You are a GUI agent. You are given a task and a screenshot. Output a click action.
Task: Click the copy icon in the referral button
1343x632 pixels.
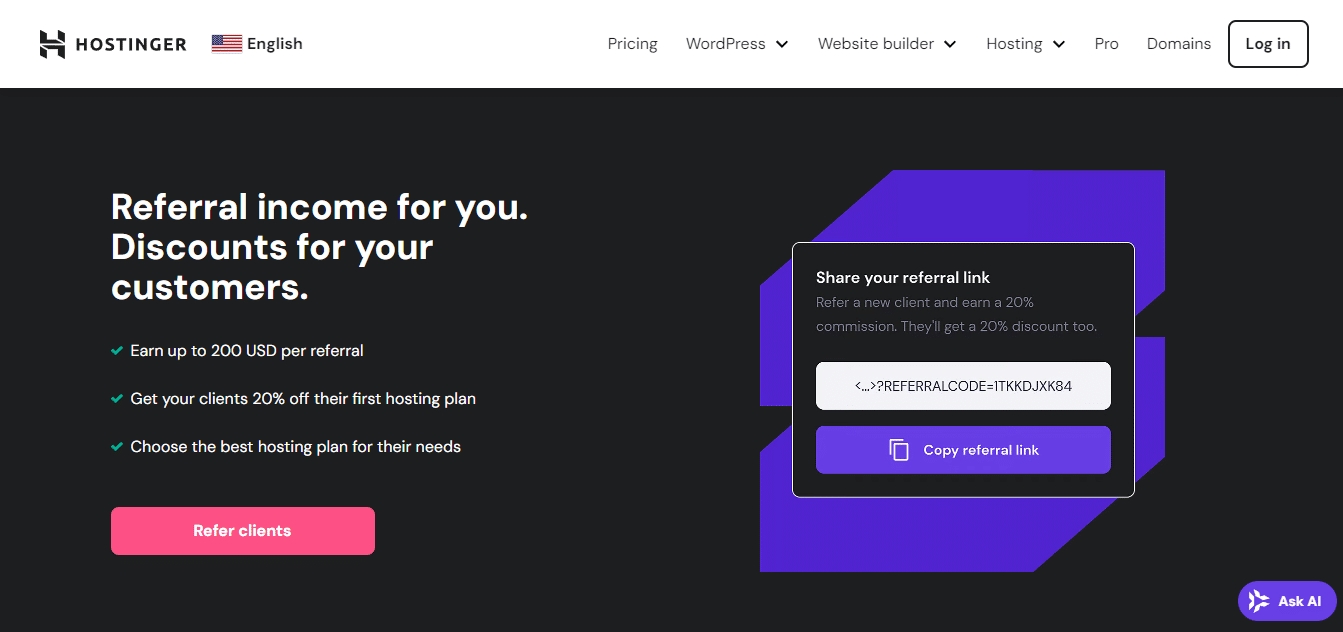(899, 450)
